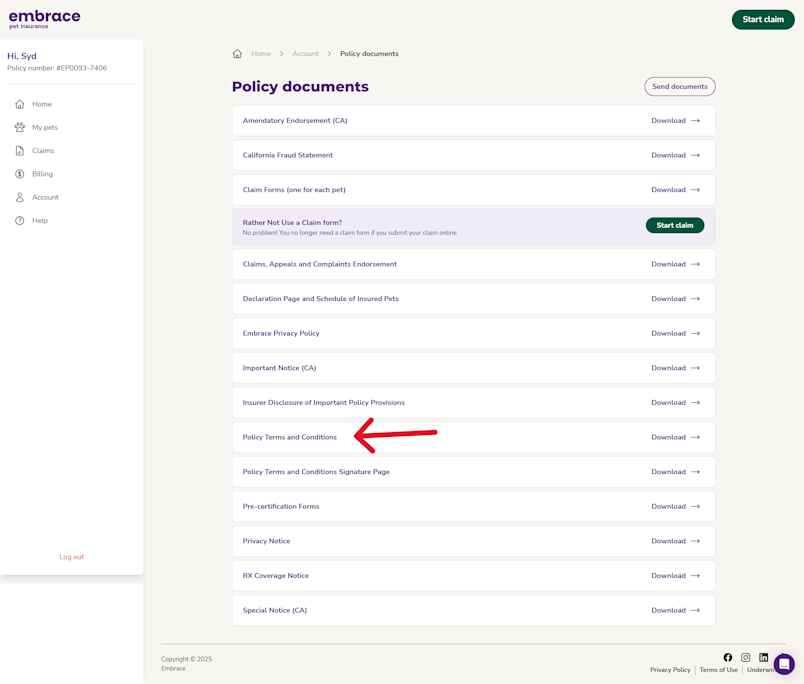Open the Claims document icon
This screenshot has width=804, height=684.
19,150
